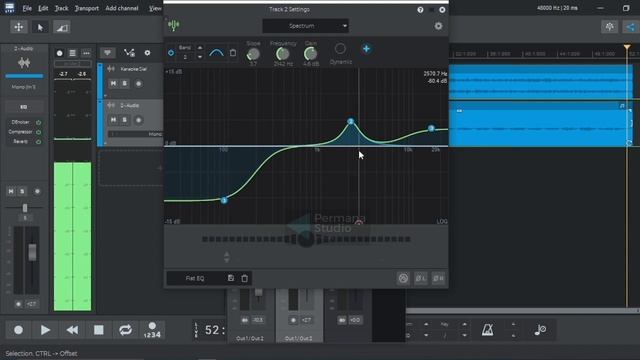
Task: Click the Gain knob
Action: [x=311, y=54]
